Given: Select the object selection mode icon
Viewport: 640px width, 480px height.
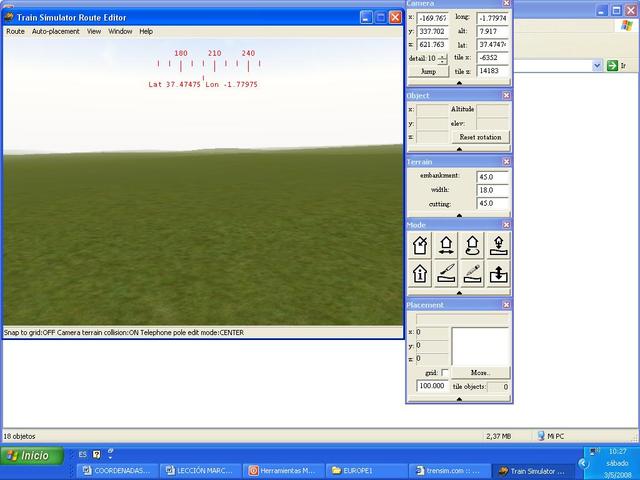Looking at the screenshot, I should point(421,244).
